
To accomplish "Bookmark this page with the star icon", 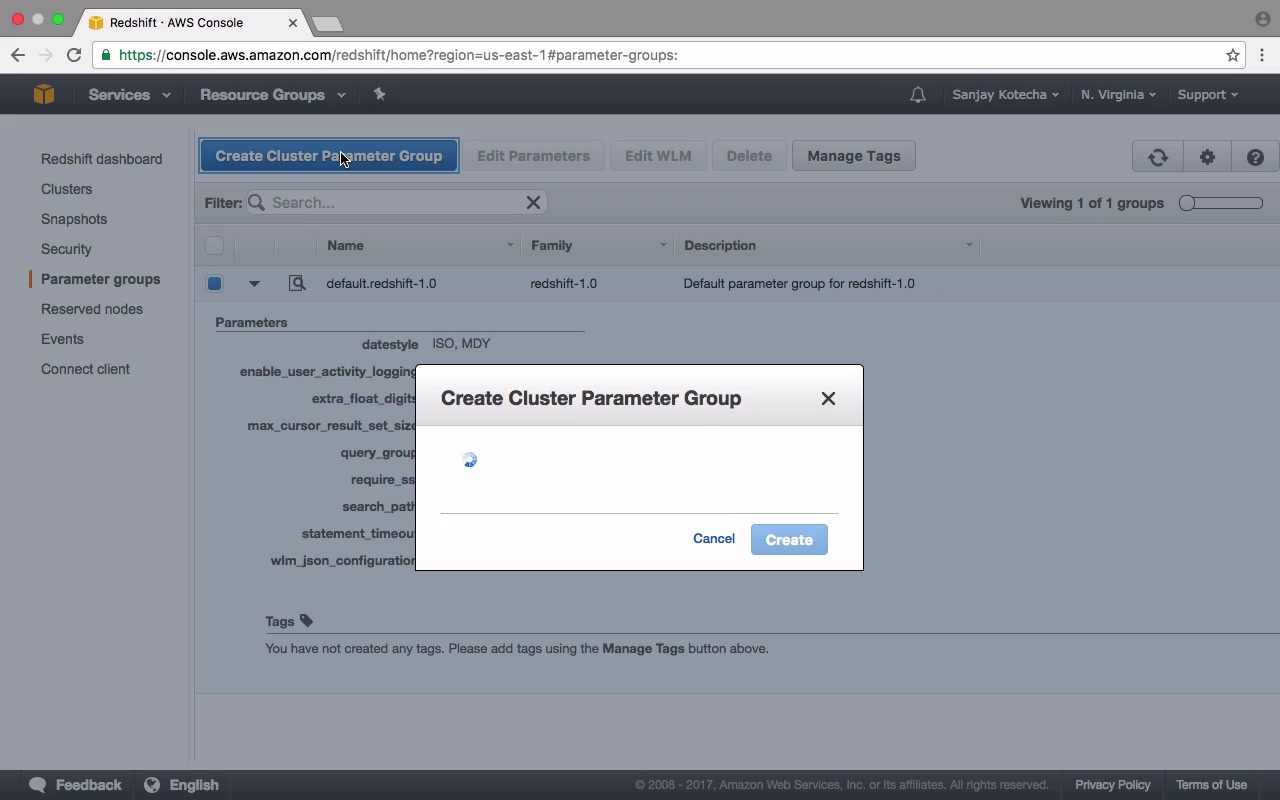I will (x=1233, y=55).
